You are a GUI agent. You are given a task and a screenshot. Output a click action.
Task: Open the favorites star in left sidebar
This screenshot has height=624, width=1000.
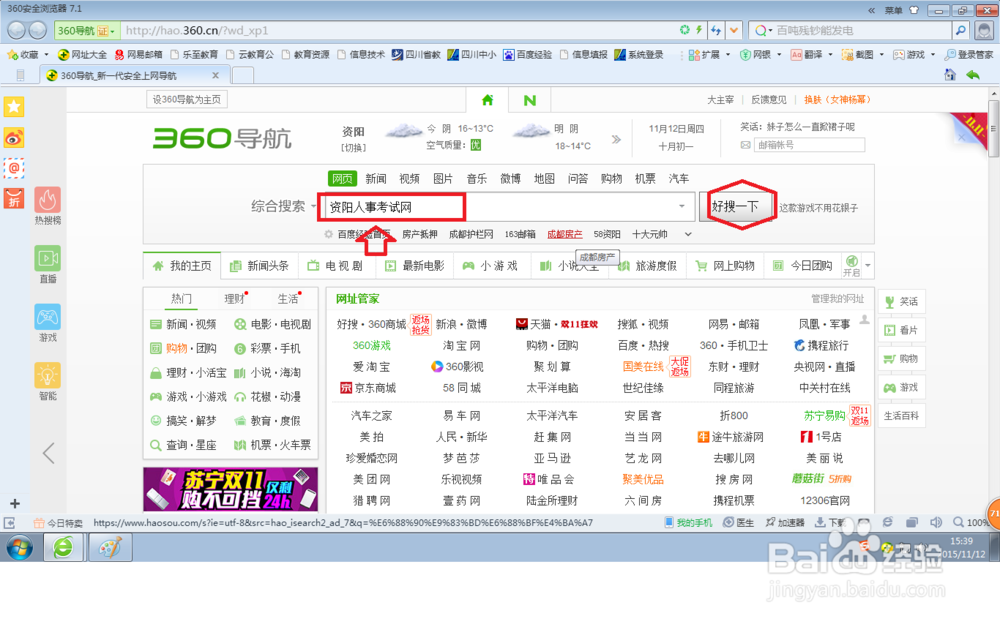pos(14,107)
